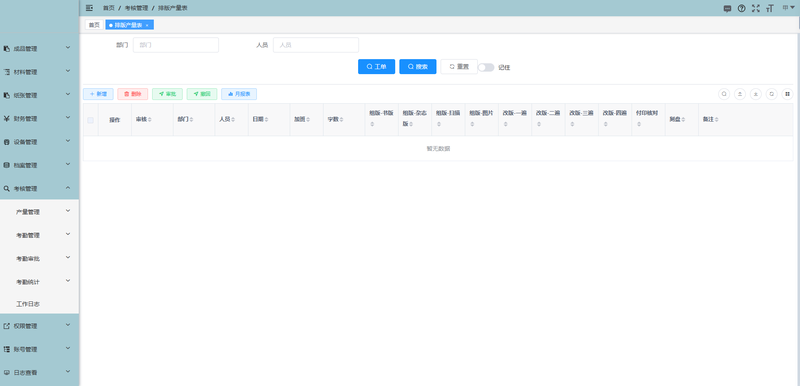The width and height of the screenshot is (800, 386).
Task: Refresh the table with the refresh icon
Action: point(771,94)
